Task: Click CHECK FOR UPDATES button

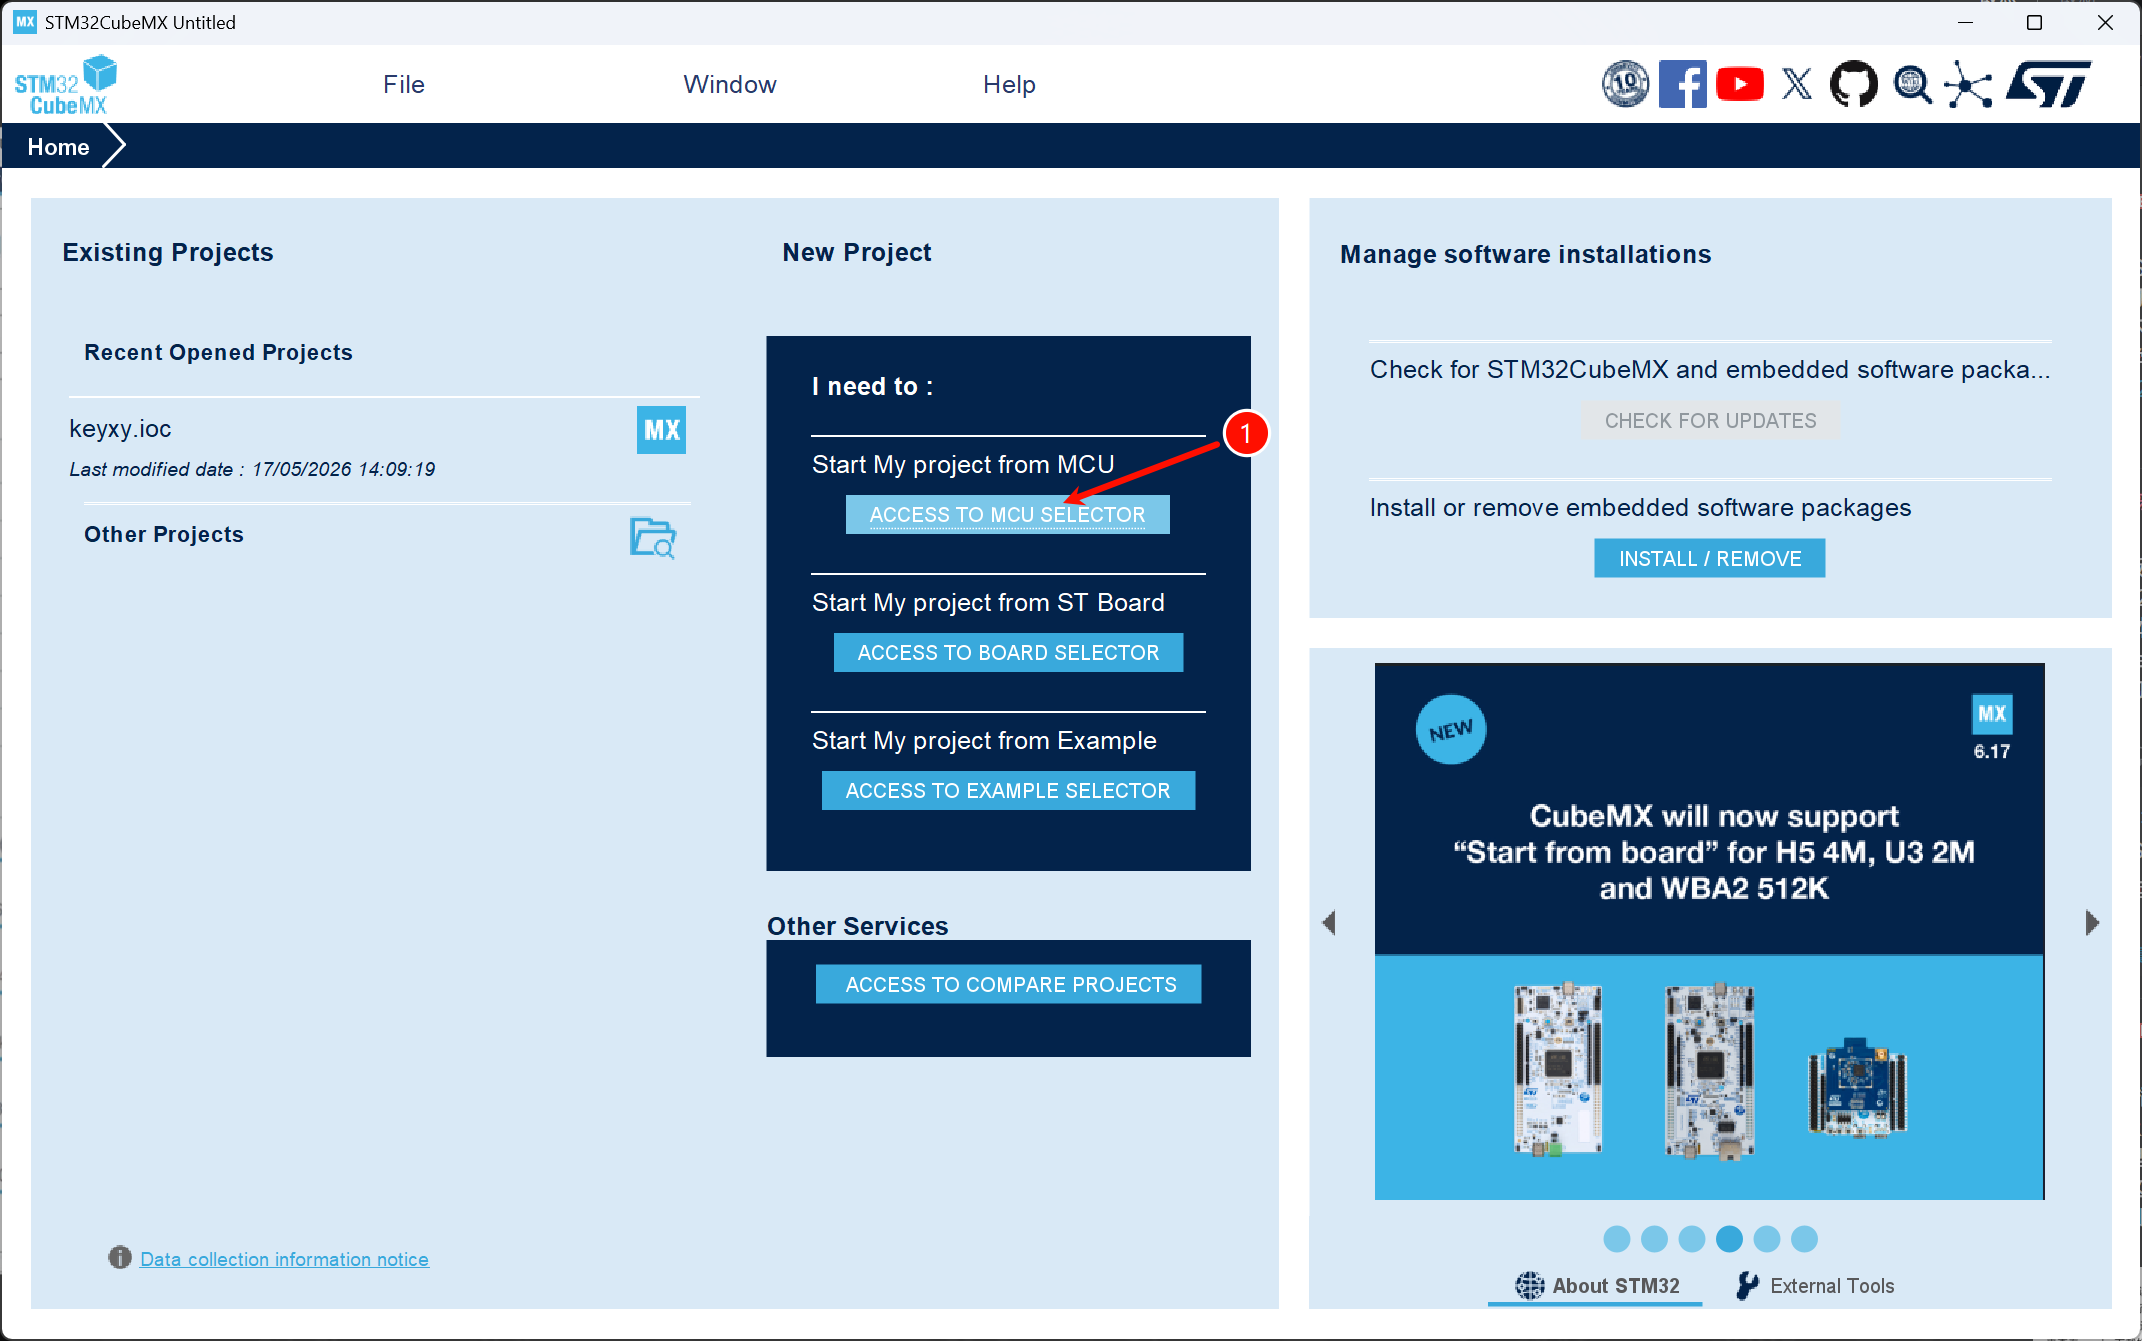Action: 1710,421
